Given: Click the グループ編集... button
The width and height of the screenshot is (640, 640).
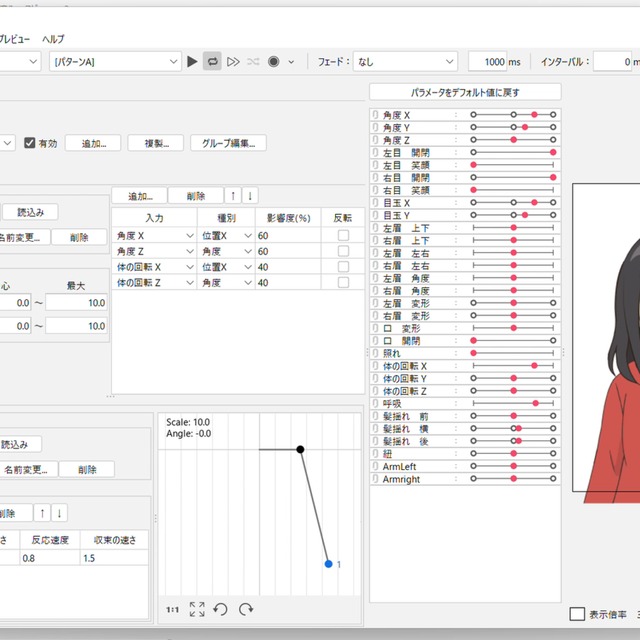Looking at the screenshot, I should pos(229,143).
